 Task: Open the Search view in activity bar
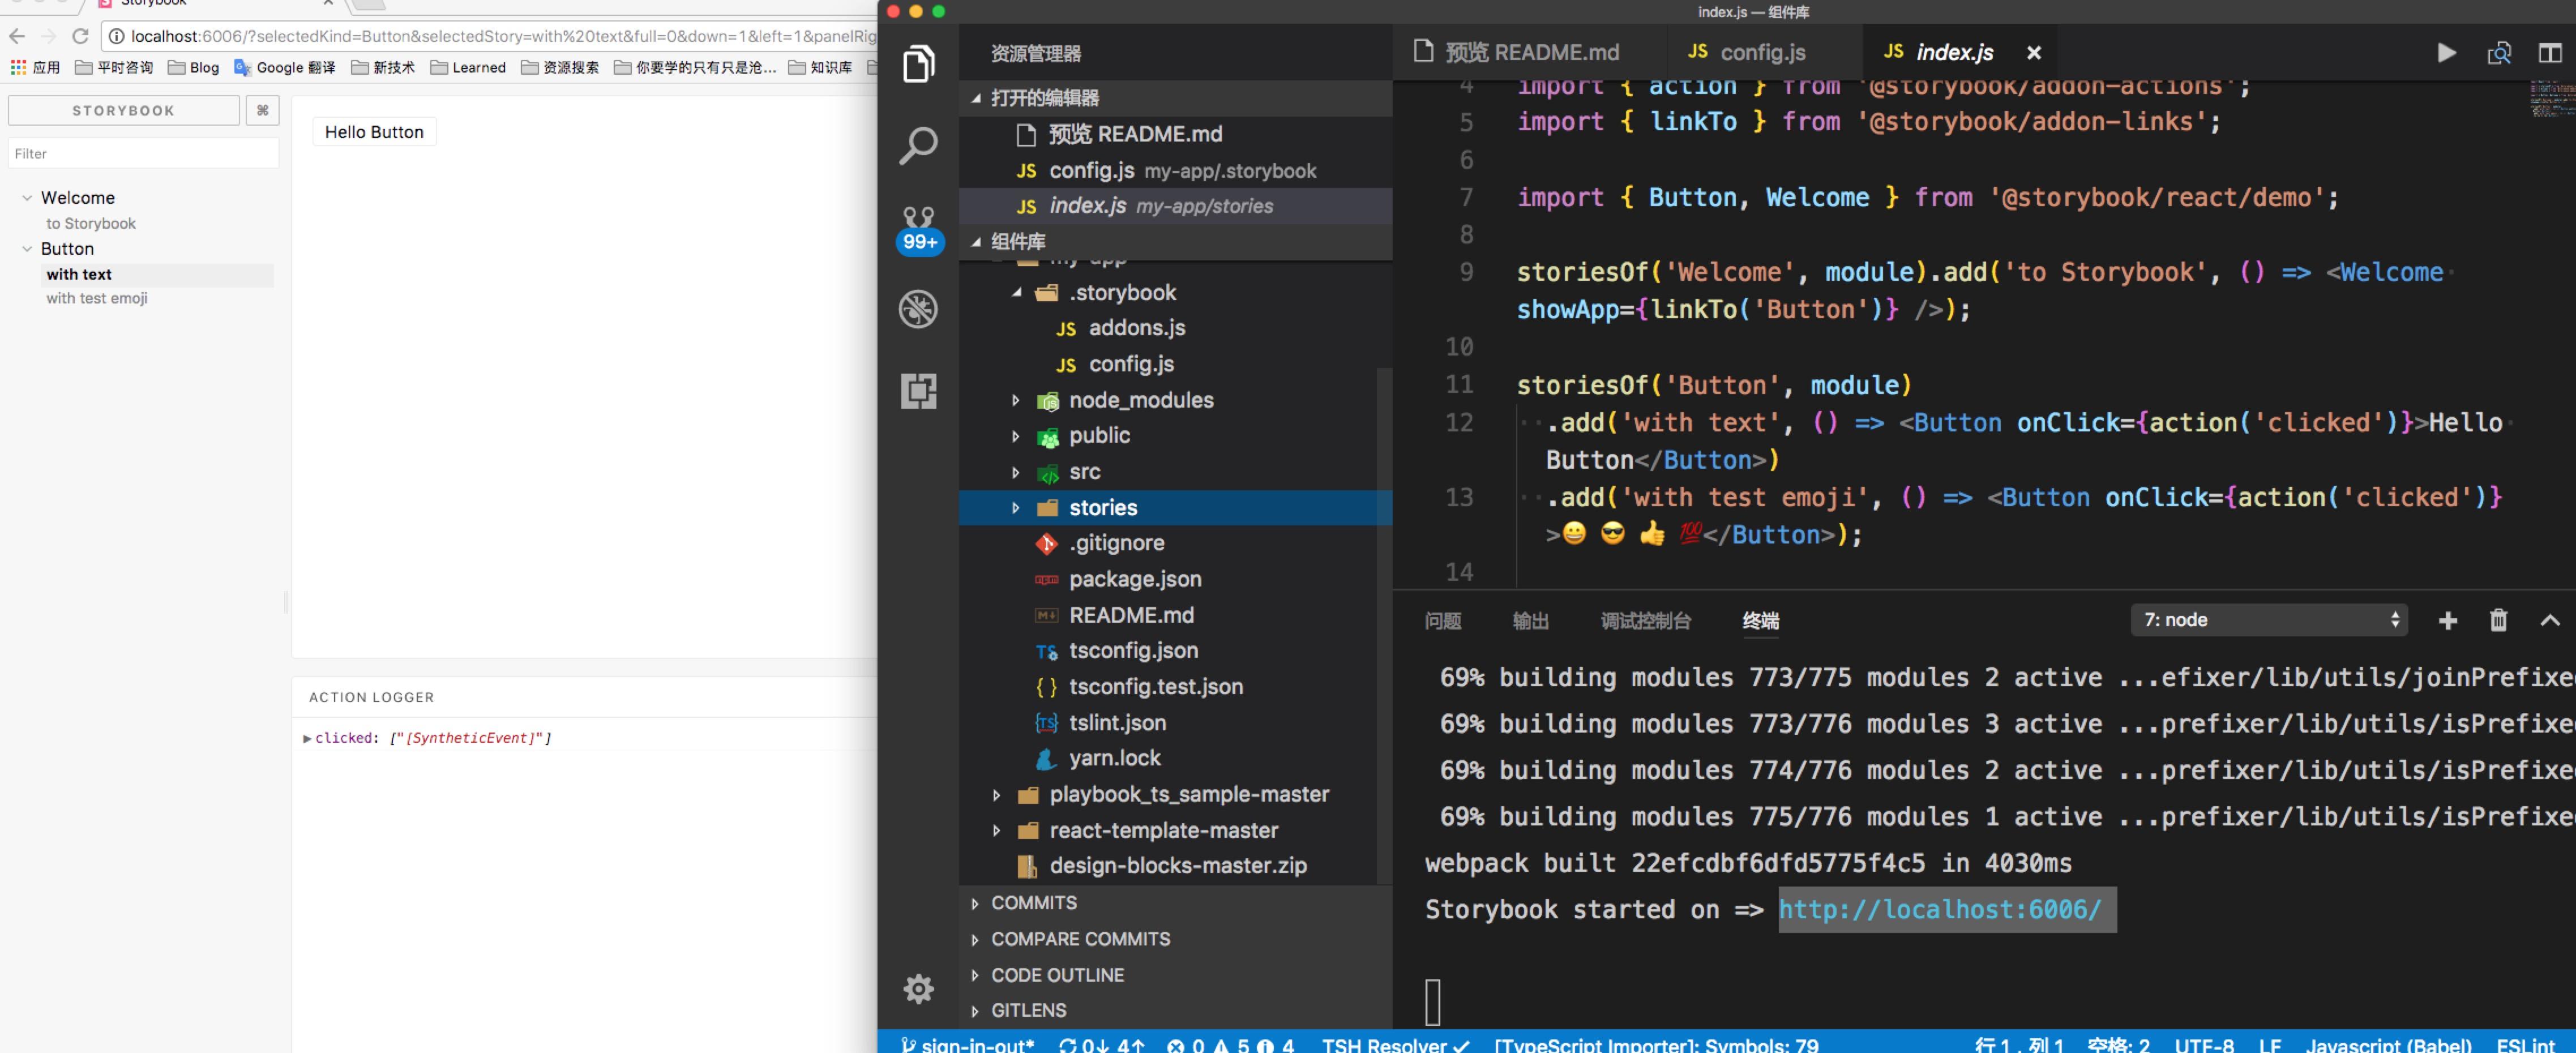[x=918, y=146]
